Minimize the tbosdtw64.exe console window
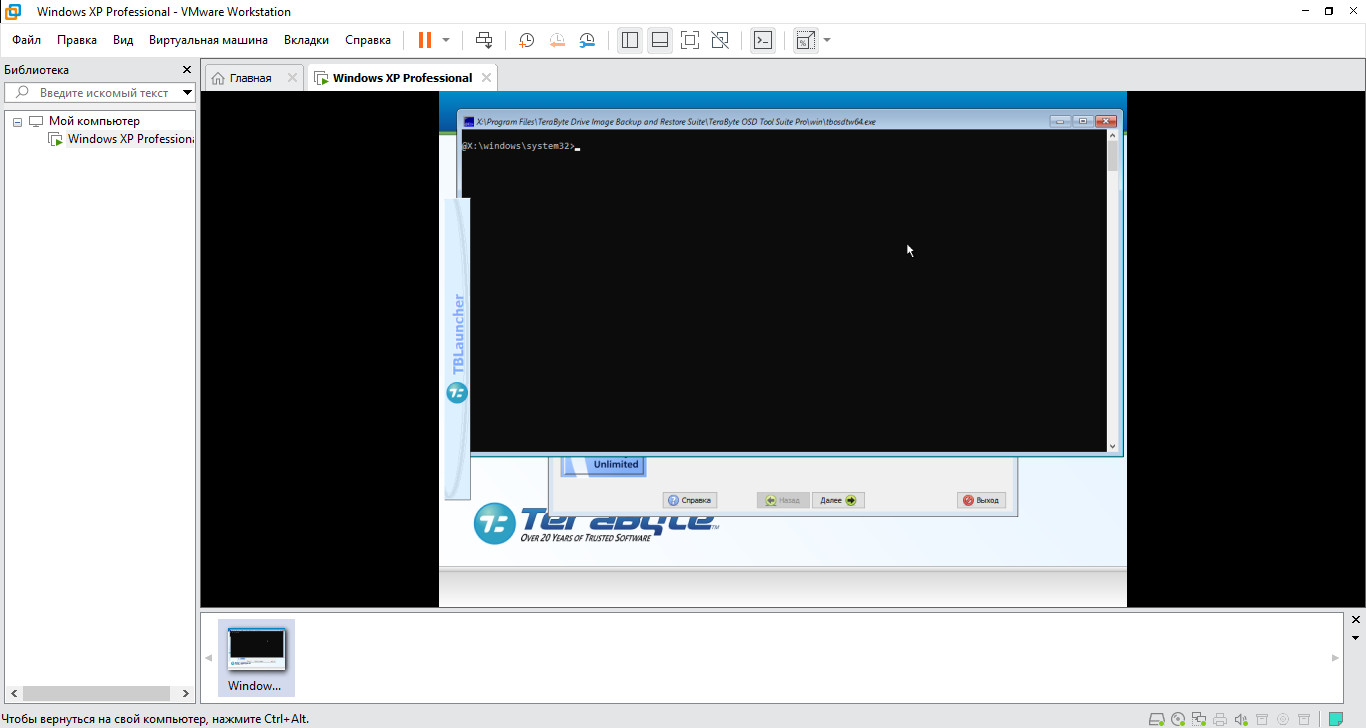The height and width of the screenshot is (728, 1366). [x=1061, y=121]
